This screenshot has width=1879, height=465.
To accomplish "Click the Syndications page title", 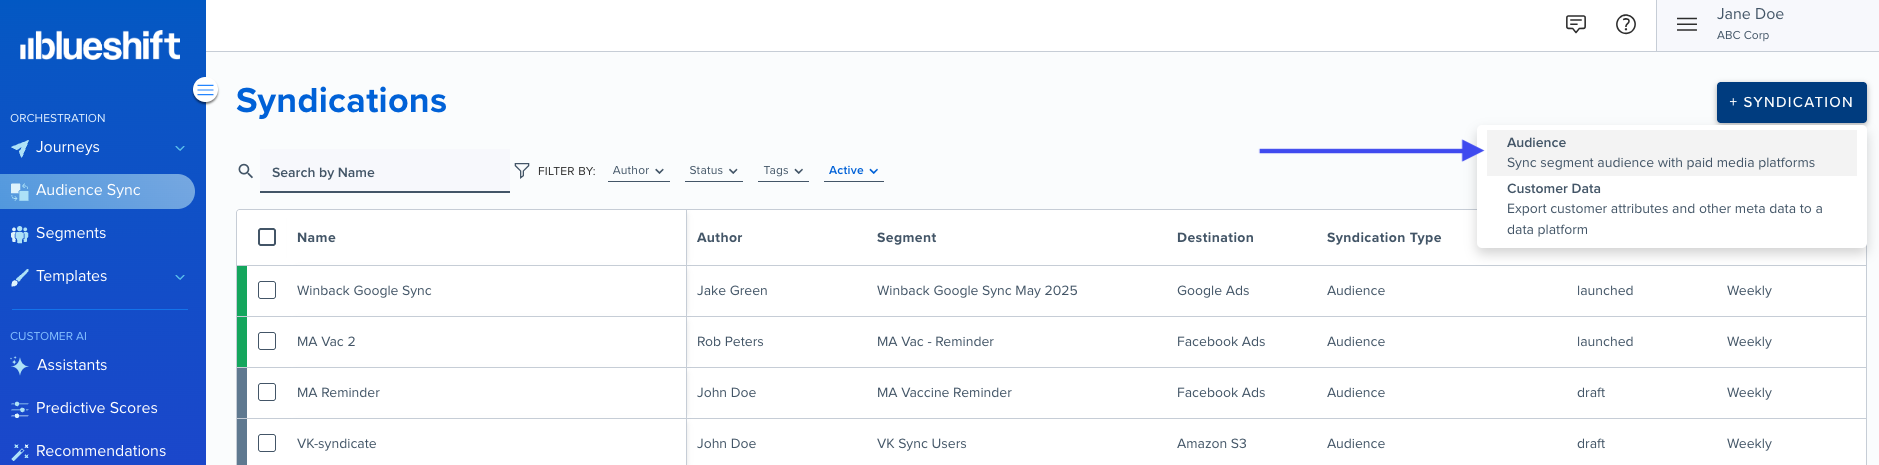I will [x=341, y=101].
